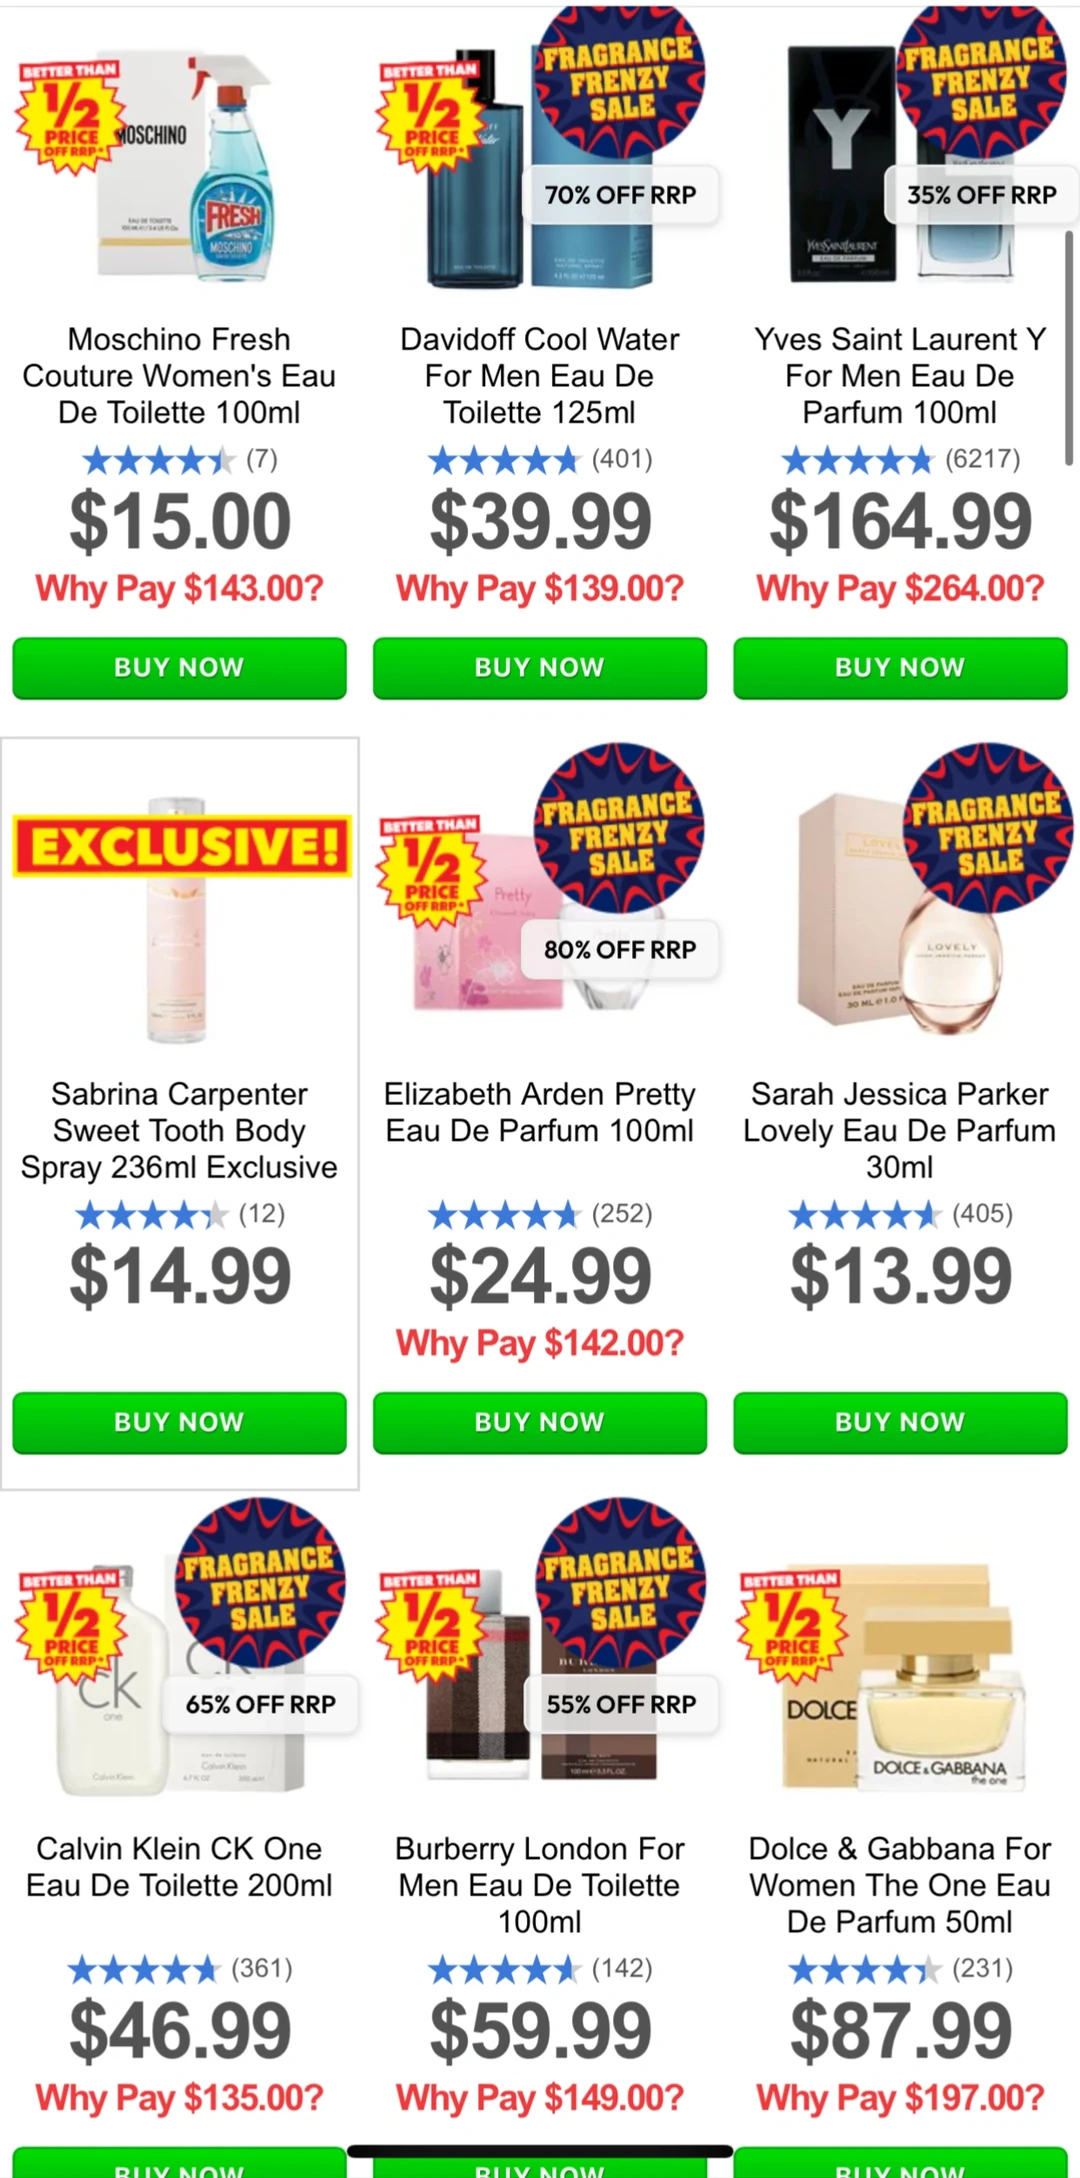The height and width of the screenshot is (2178, 1080).
Task: Buy Now the Yves Saint Laurent Y
Action: tap(900, 668)
